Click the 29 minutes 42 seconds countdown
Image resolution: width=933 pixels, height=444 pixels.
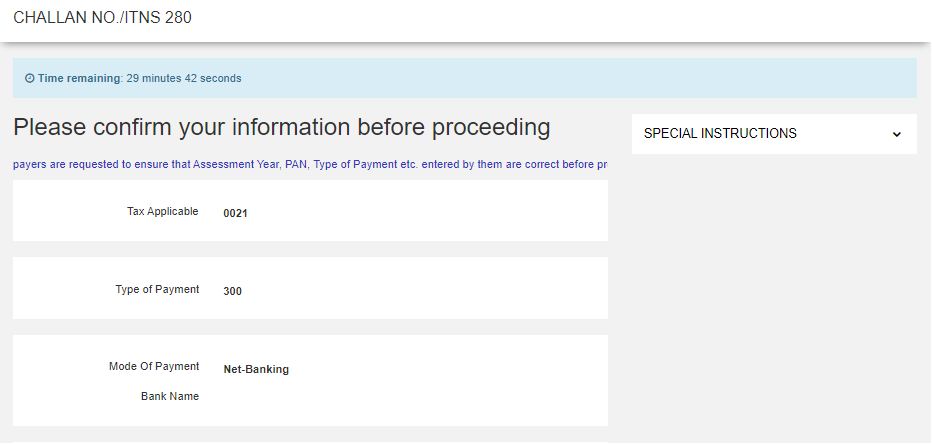[184, 78]
